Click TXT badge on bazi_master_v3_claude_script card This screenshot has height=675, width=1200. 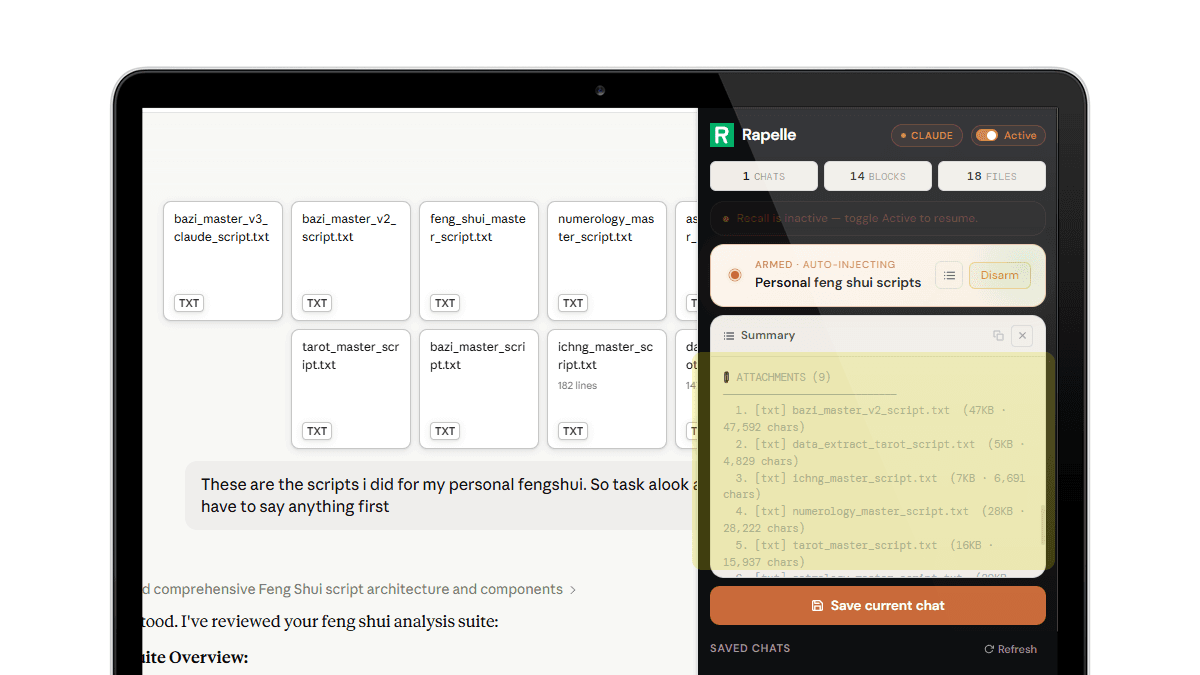(189, 303)
